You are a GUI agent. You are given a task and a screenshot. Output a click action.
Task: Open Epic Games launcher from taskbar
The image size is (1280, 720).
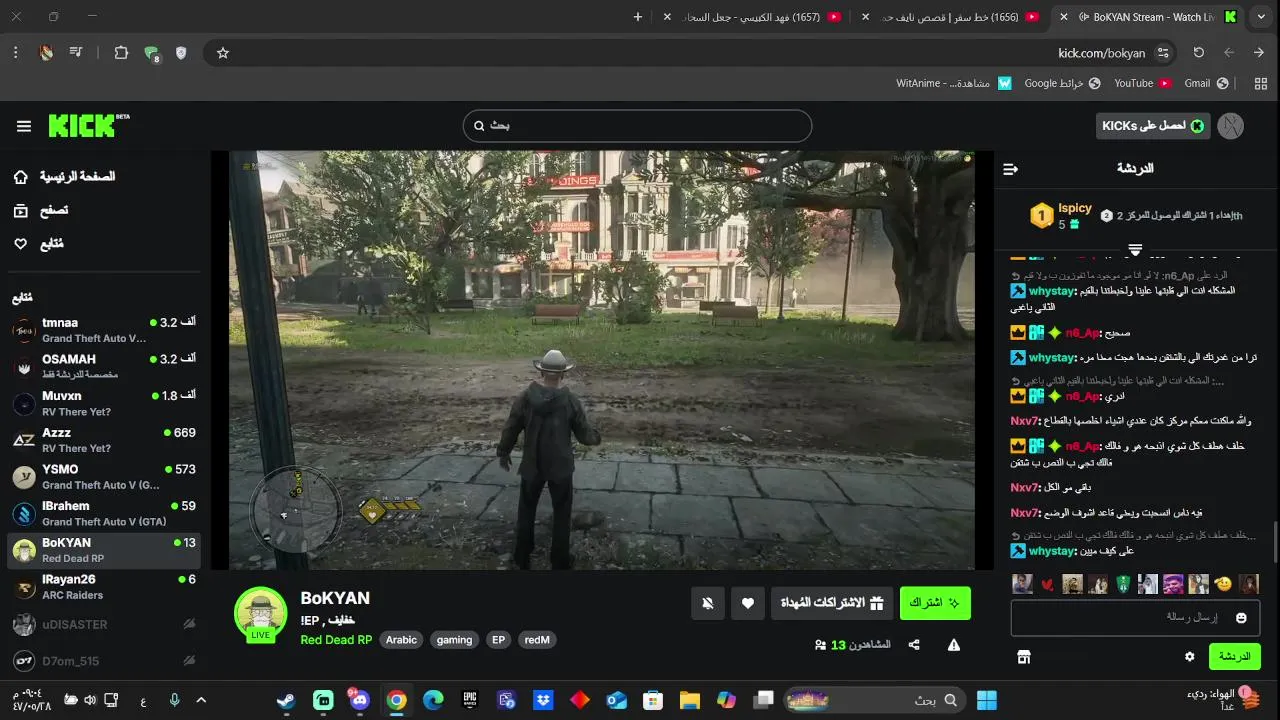(470, 700)
